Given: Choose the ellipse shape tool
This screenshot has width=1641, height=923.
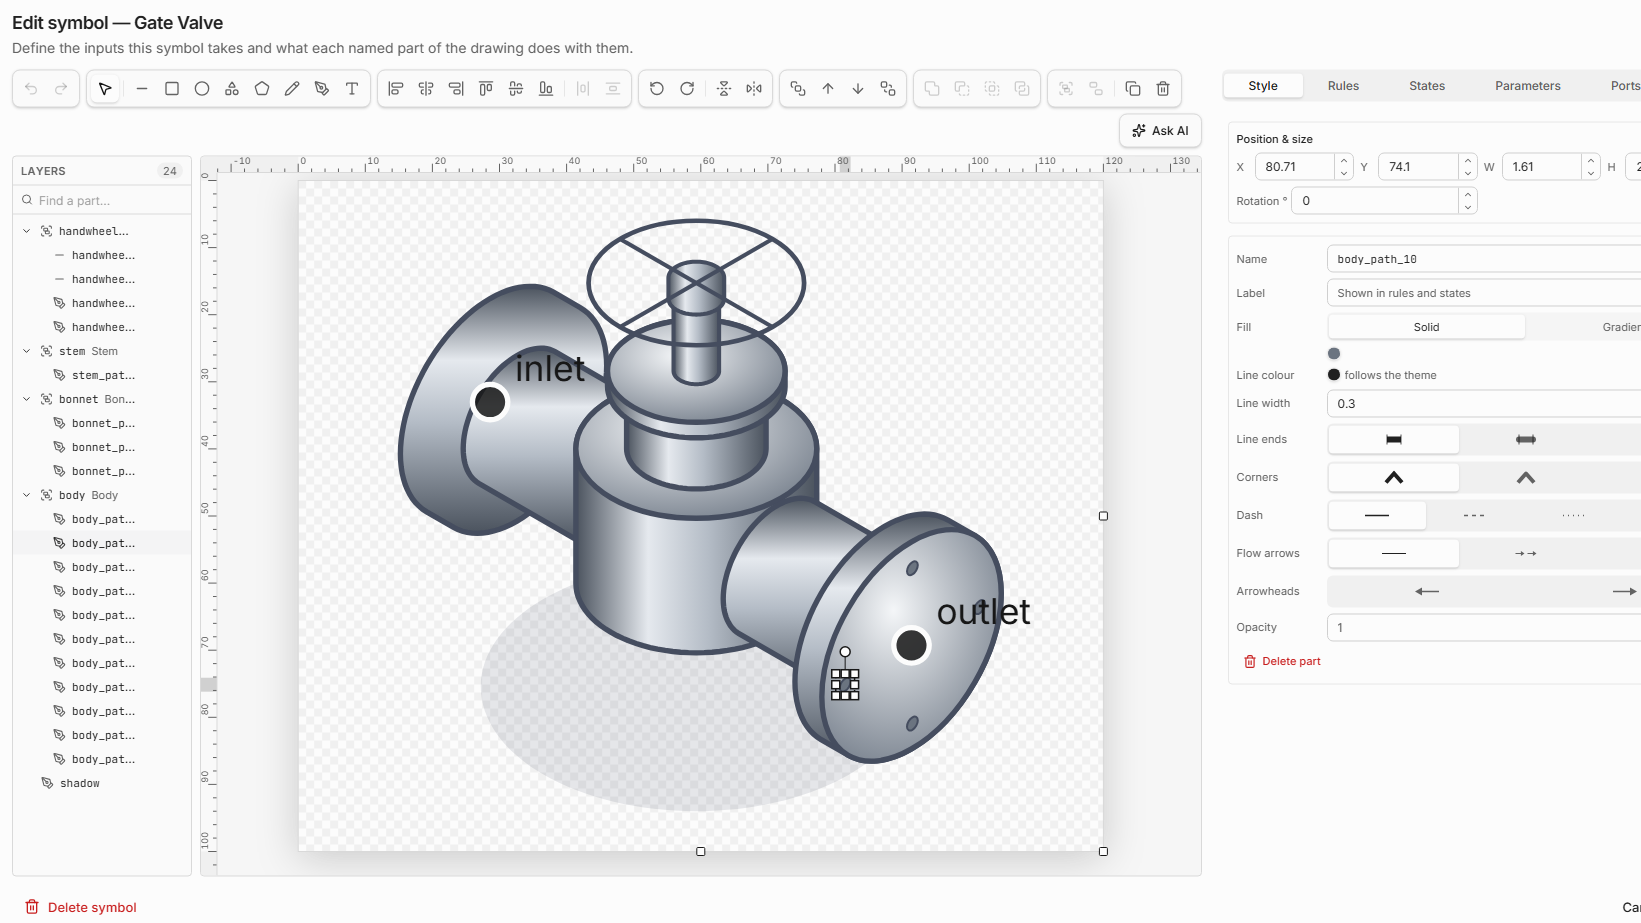Looking at the screenshot, I should pos(202,89).
